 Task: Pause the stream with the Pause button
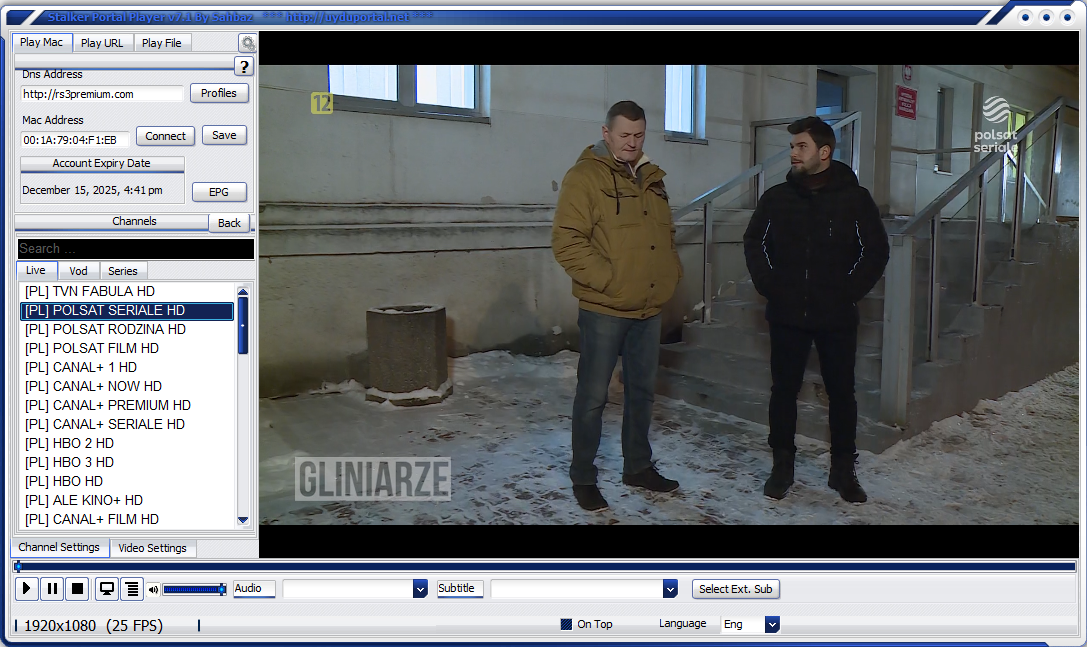pos(52,589)
